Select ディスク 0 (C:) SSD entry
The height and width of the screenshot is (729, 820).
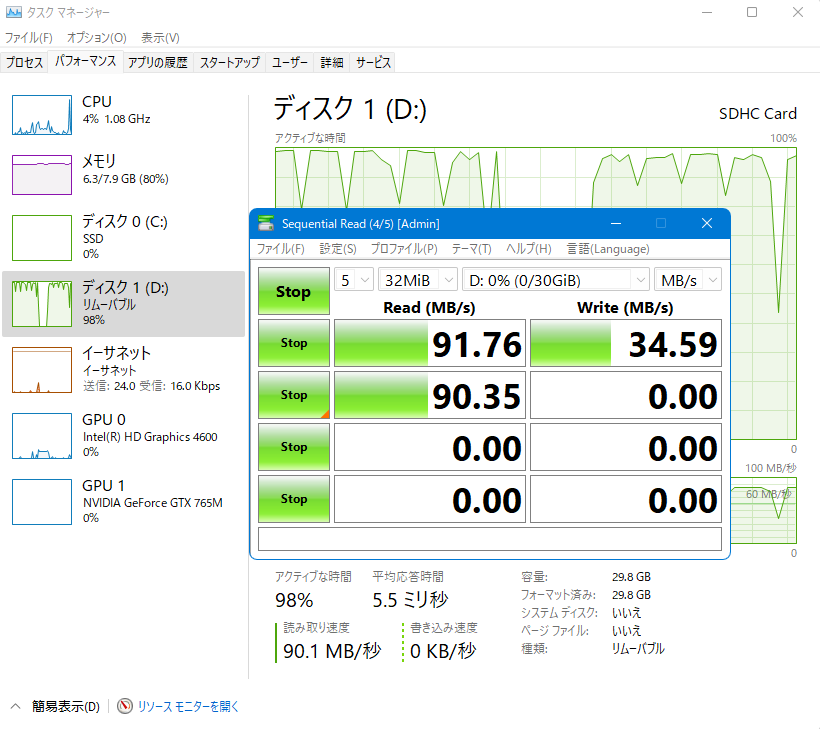coord(123,237)
